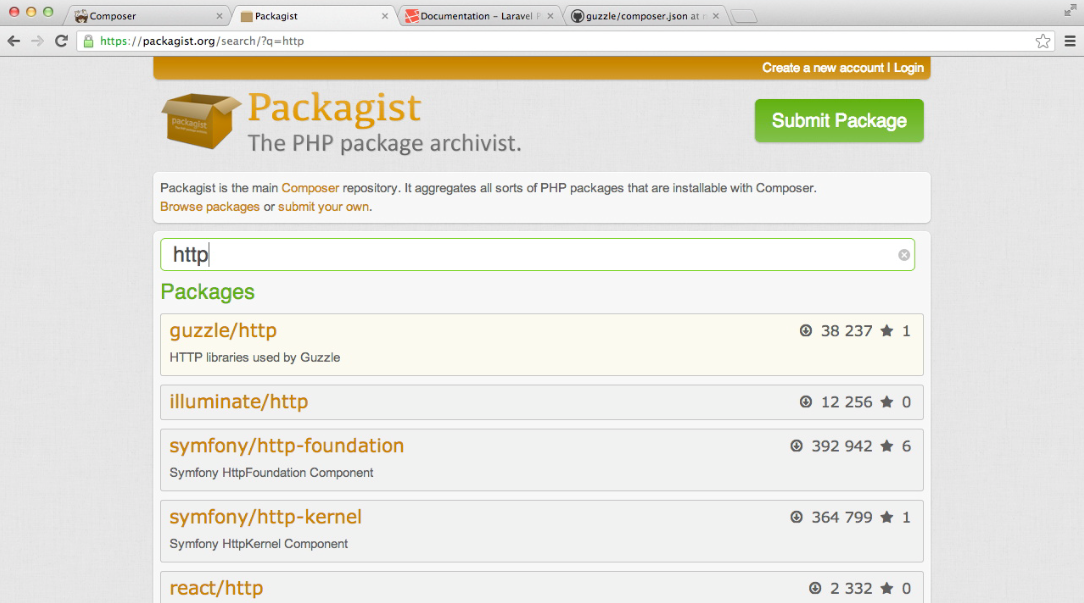This screenshot has width=1084, height=603.
Task: Open a new browser tab
Action: pyautogui.click(x=744, y=17)
